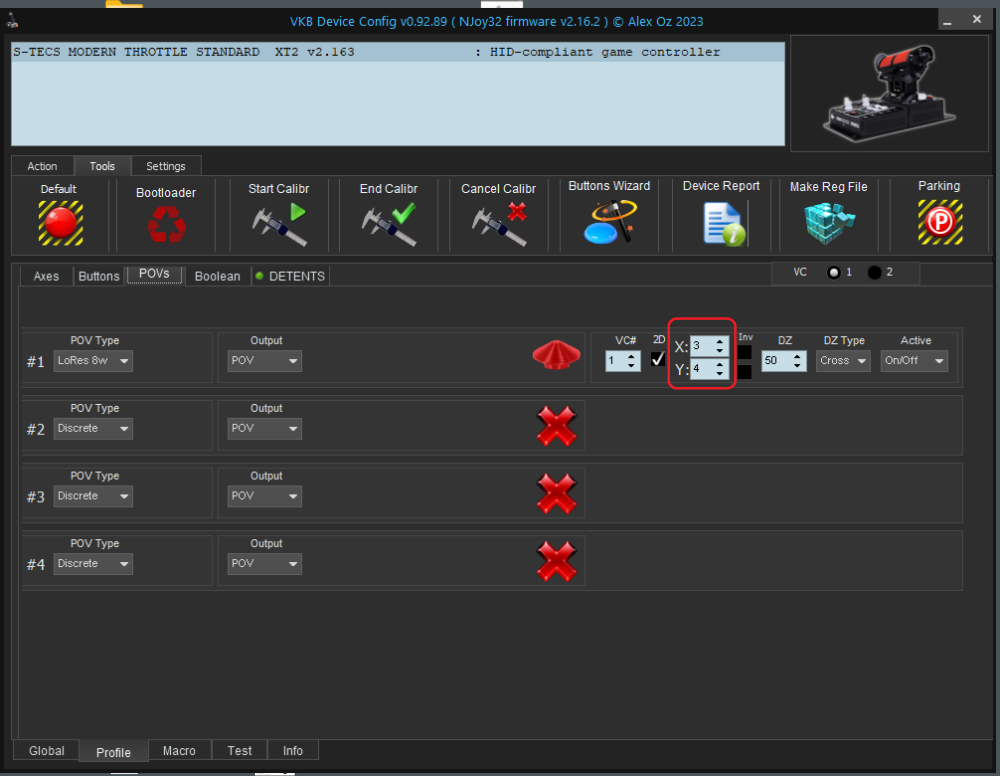This screenshot has width=1000, height=776.
Task: Open the Active On/Off dropdown
Action: point(913,361)
